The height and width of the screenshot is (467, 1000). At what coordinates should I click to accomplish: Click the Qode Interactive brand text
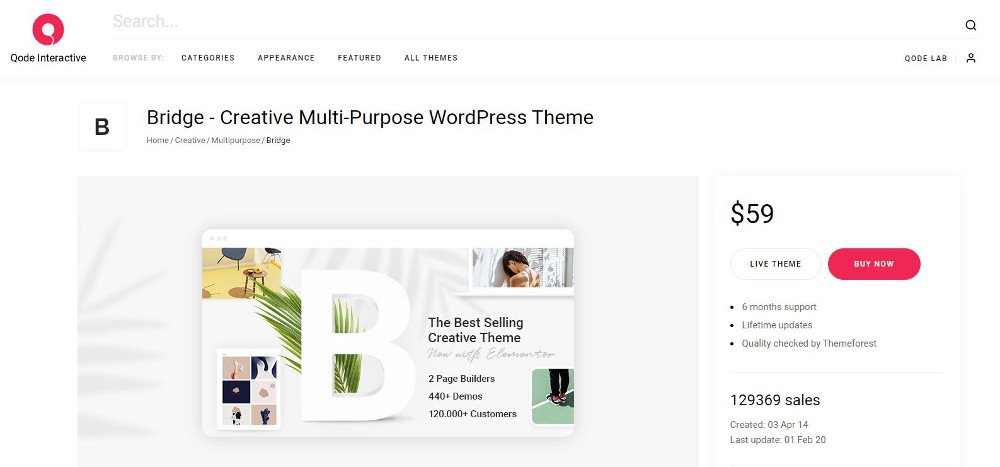[48, 58]
